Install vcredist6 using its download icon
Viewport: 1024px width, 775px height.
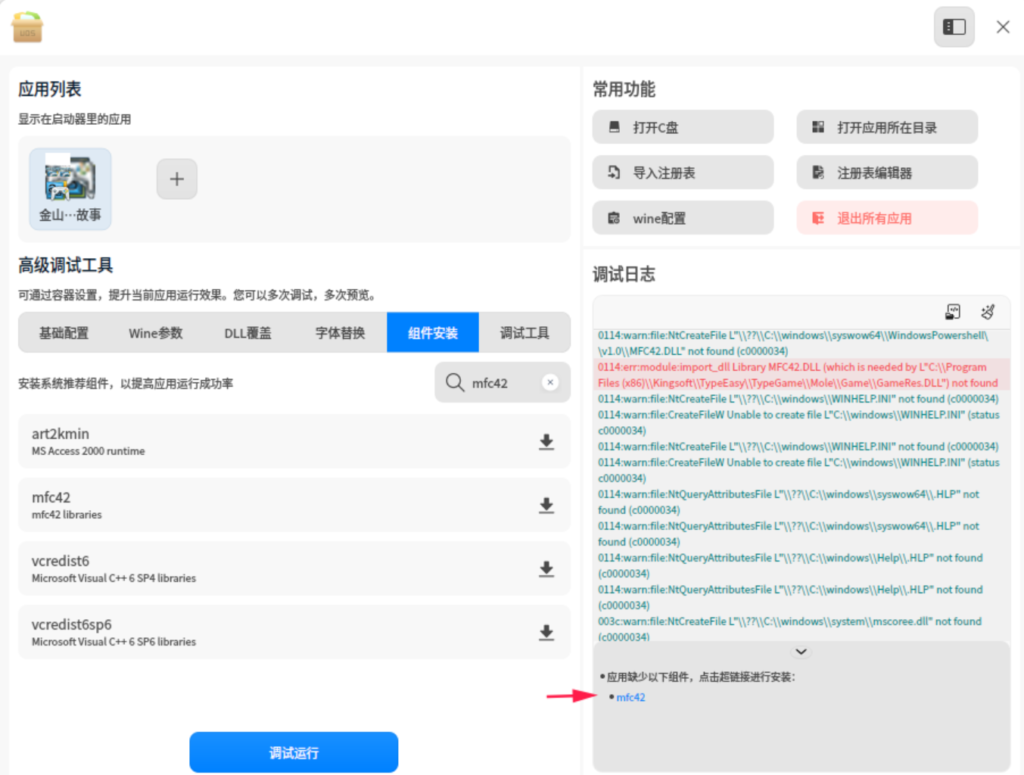point(546,569)
